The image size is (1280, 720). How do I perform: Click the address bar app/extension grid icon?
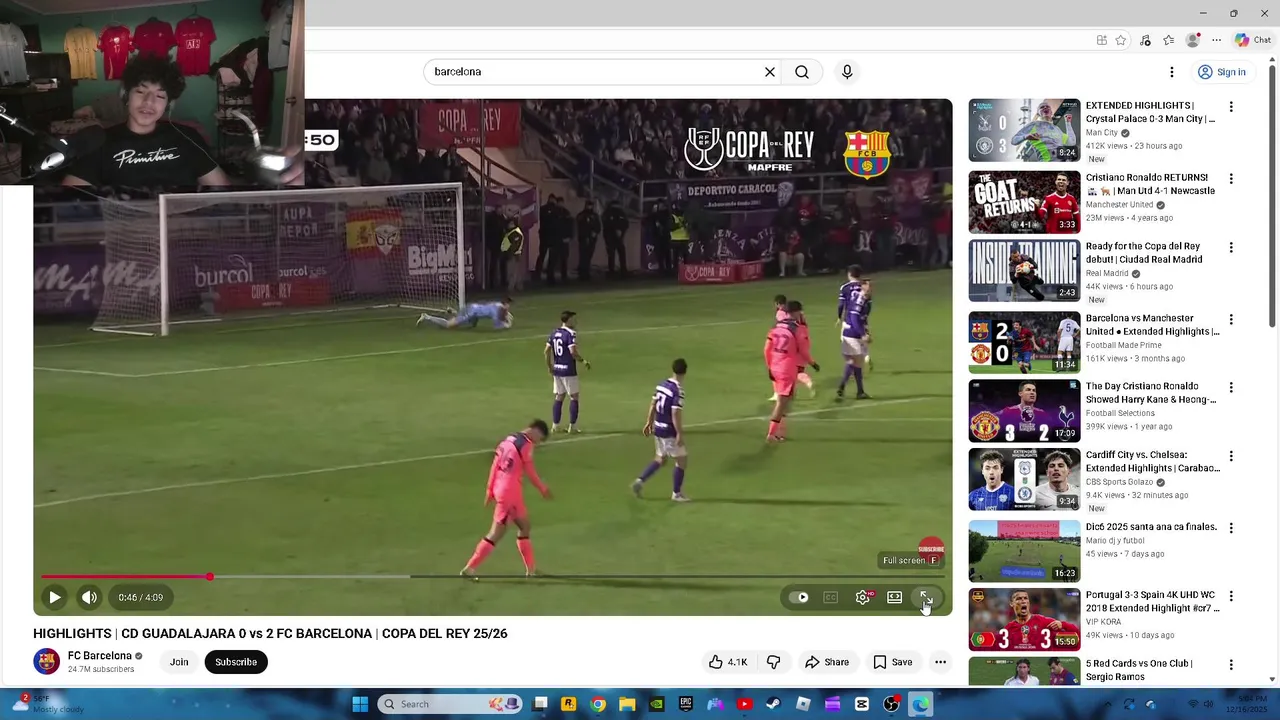(x=1102, y=40)
